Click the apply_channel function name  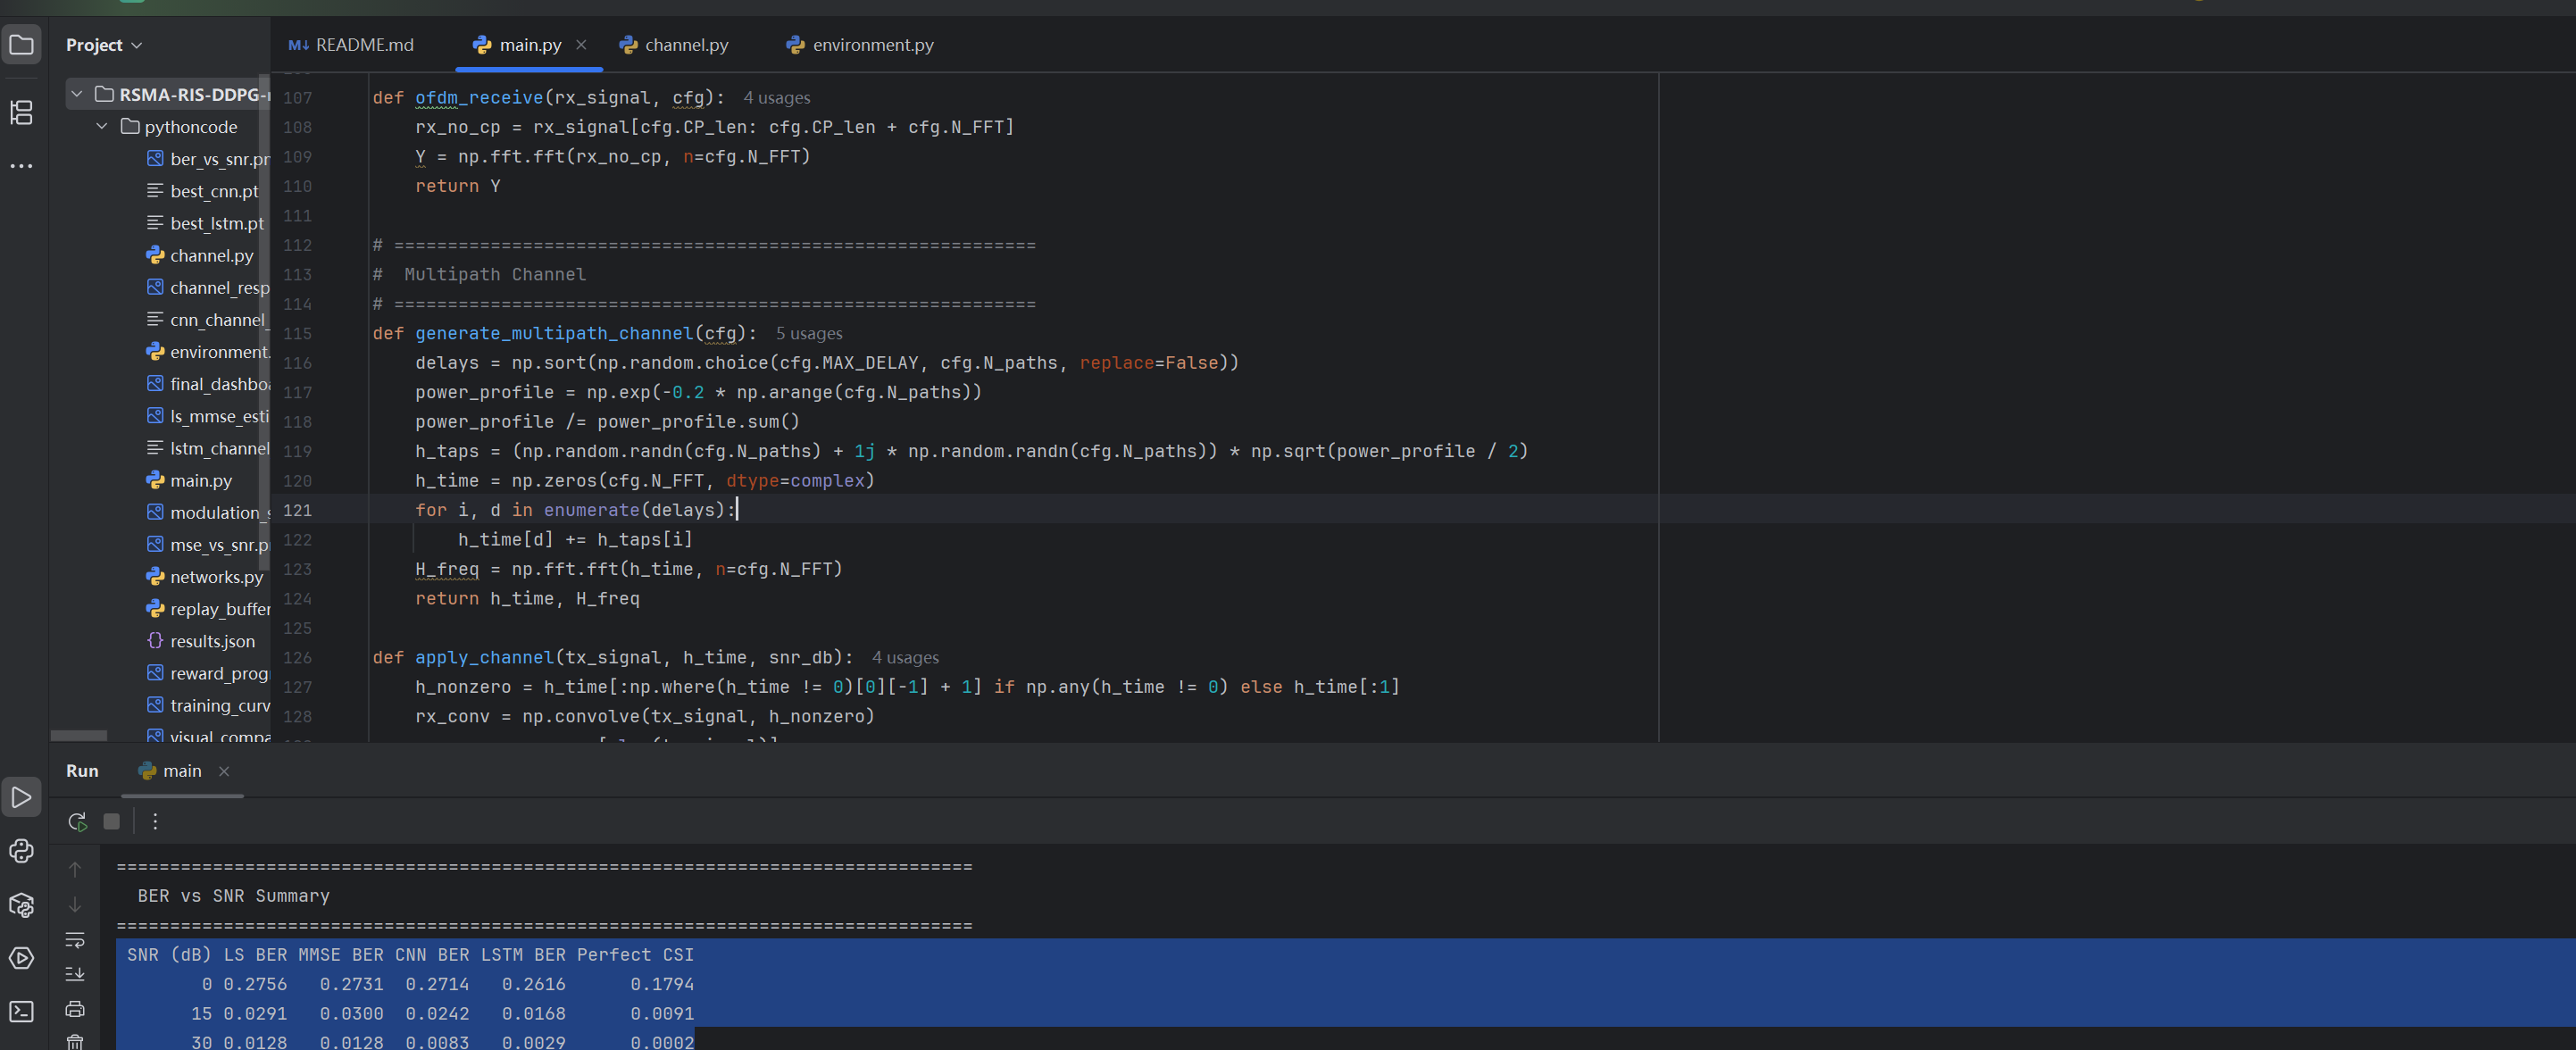484,657
